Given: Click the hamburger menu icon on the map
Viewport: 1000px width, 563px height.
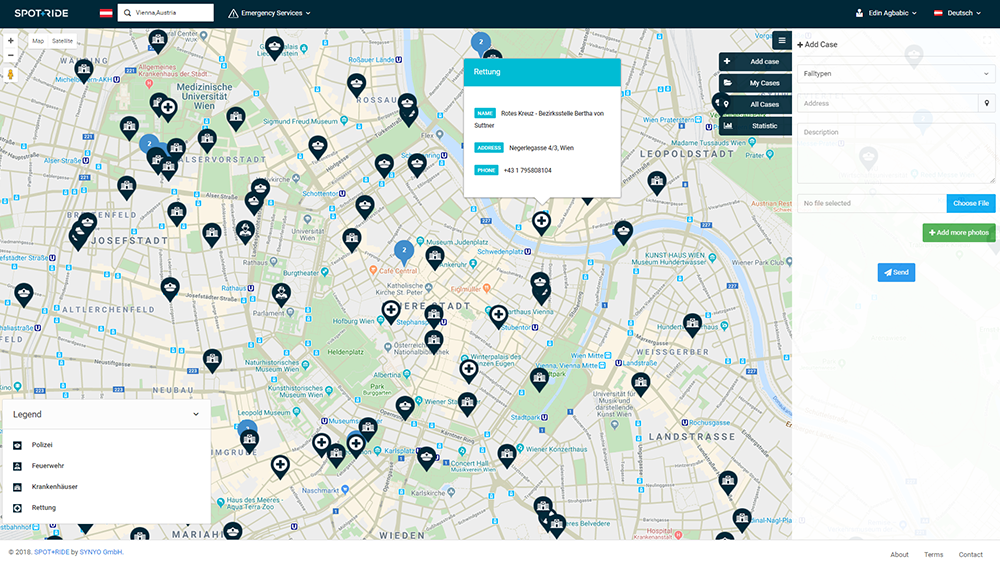Looking at the screenshot, I should coord(781,40).
